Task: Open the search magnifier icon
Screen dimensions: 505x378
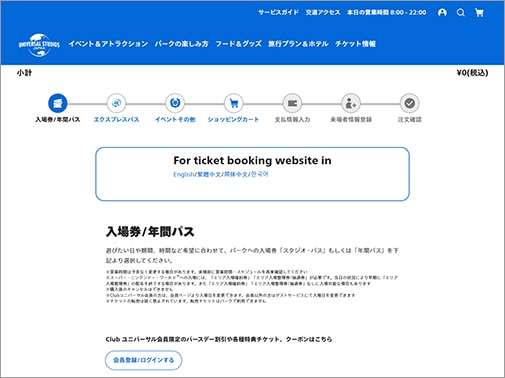Action: [x=461, y=13]
